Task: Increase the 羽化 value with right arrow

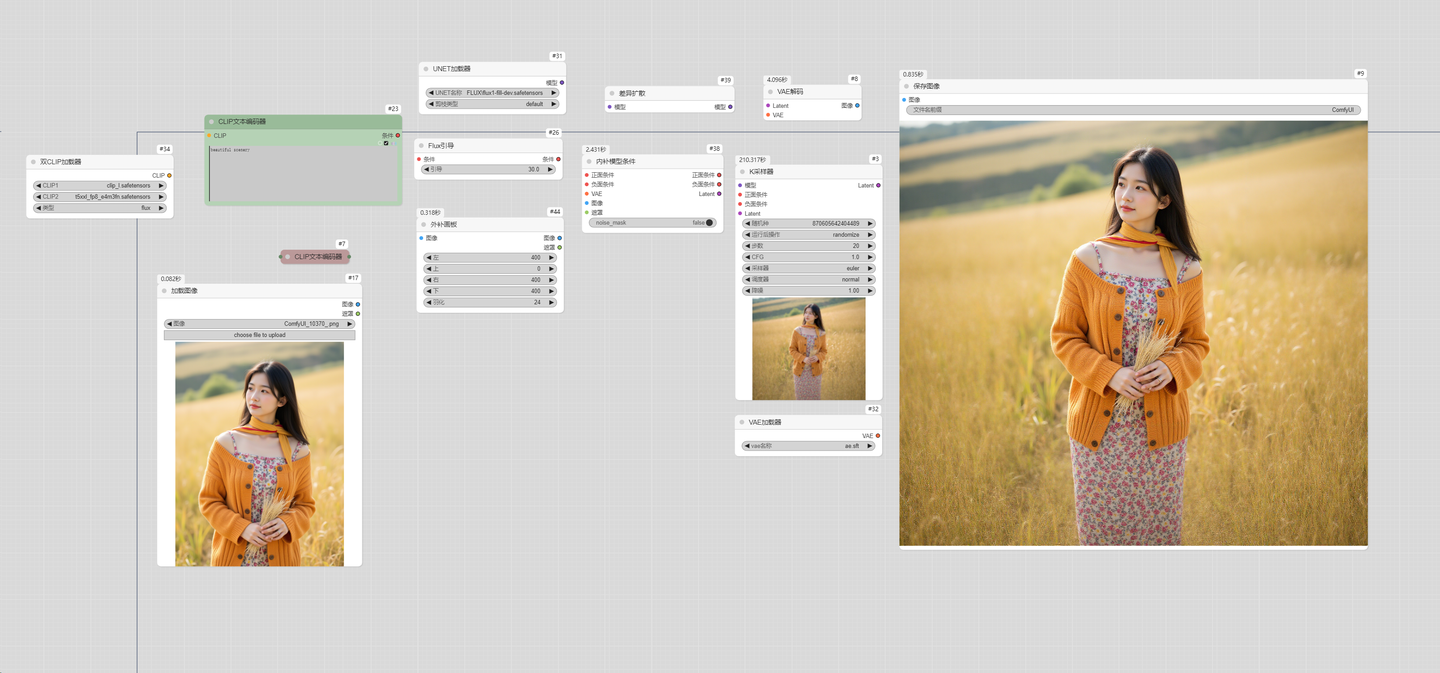Action: point(552,302)
